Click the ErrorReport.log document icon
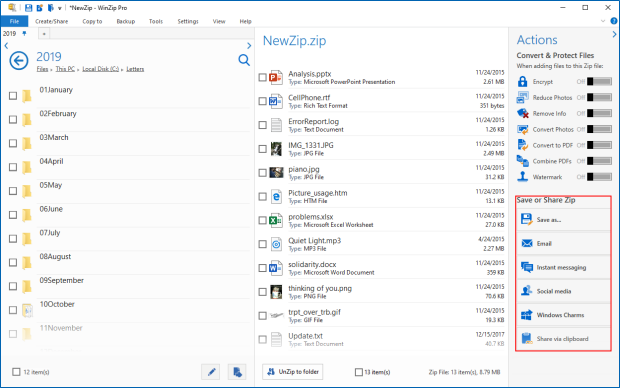The width and height of the screenshot is (620, 388). [x=276, y=125]
